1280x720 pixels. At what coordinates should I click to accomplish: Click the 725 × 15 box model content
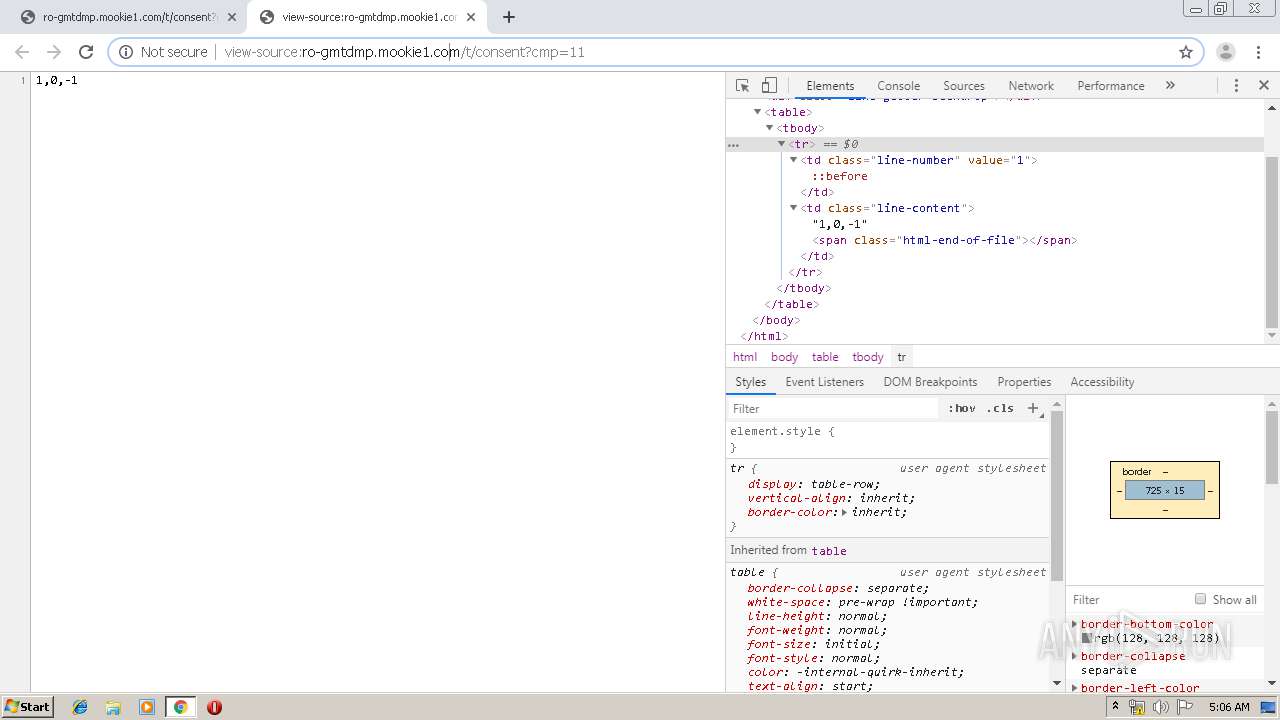pyautogui.click(x=1165, y=491)
